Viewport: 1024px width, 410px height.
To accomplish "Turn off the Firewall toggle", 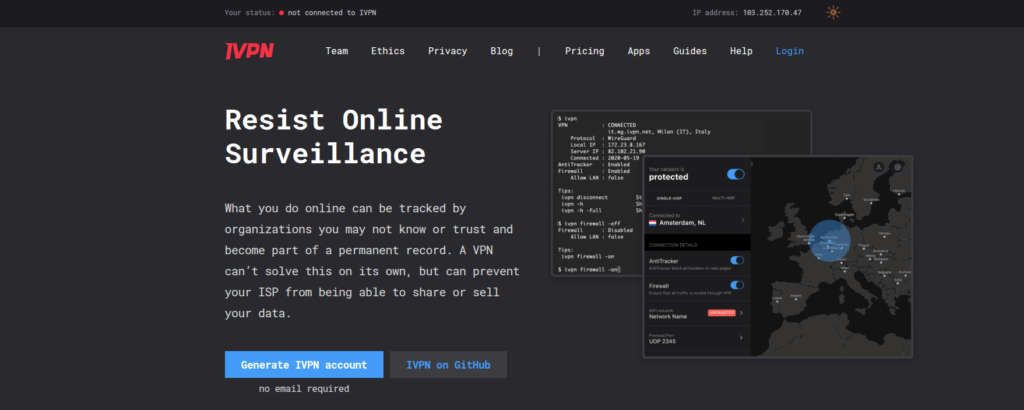I will coord(737,286).
